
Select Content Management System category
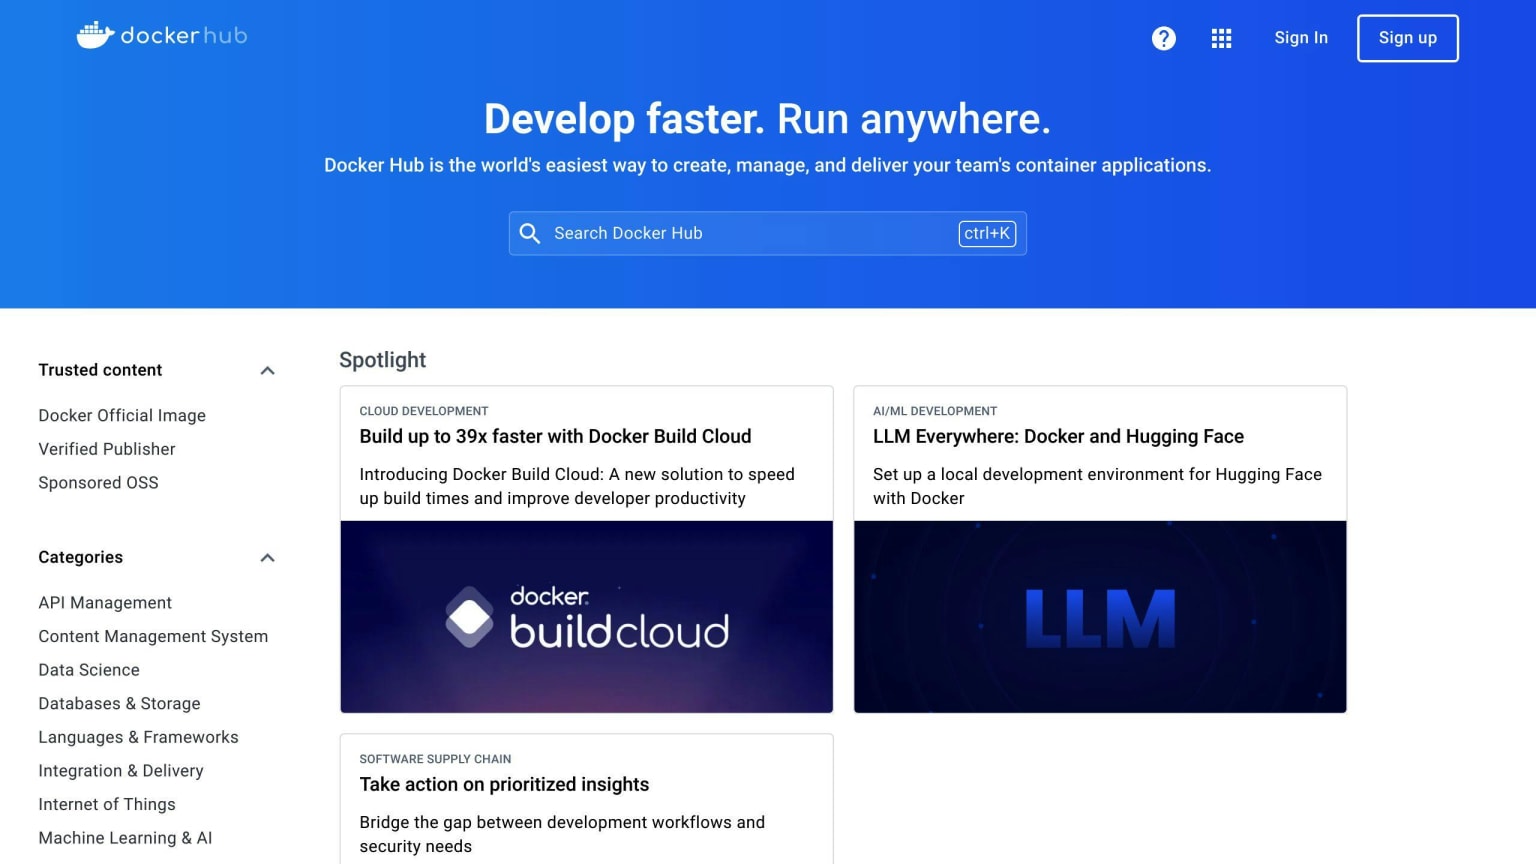coord(153,636)
